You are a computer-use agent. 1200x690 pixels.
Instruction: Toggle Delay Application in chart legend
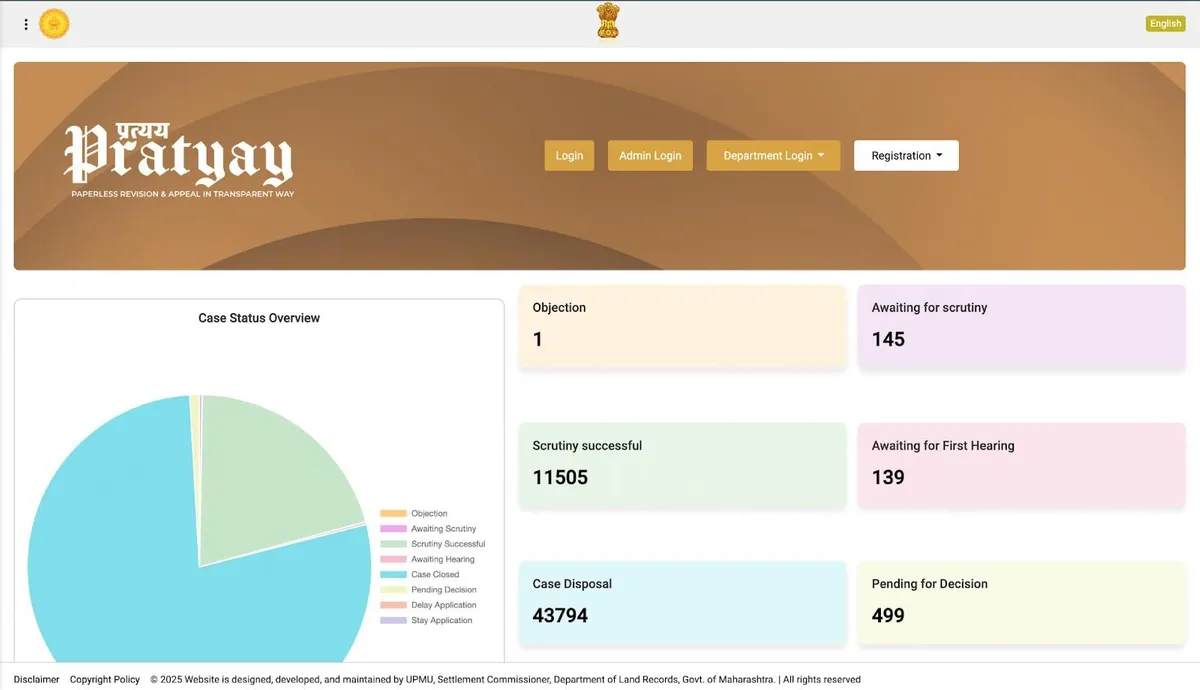pos(437,604)
